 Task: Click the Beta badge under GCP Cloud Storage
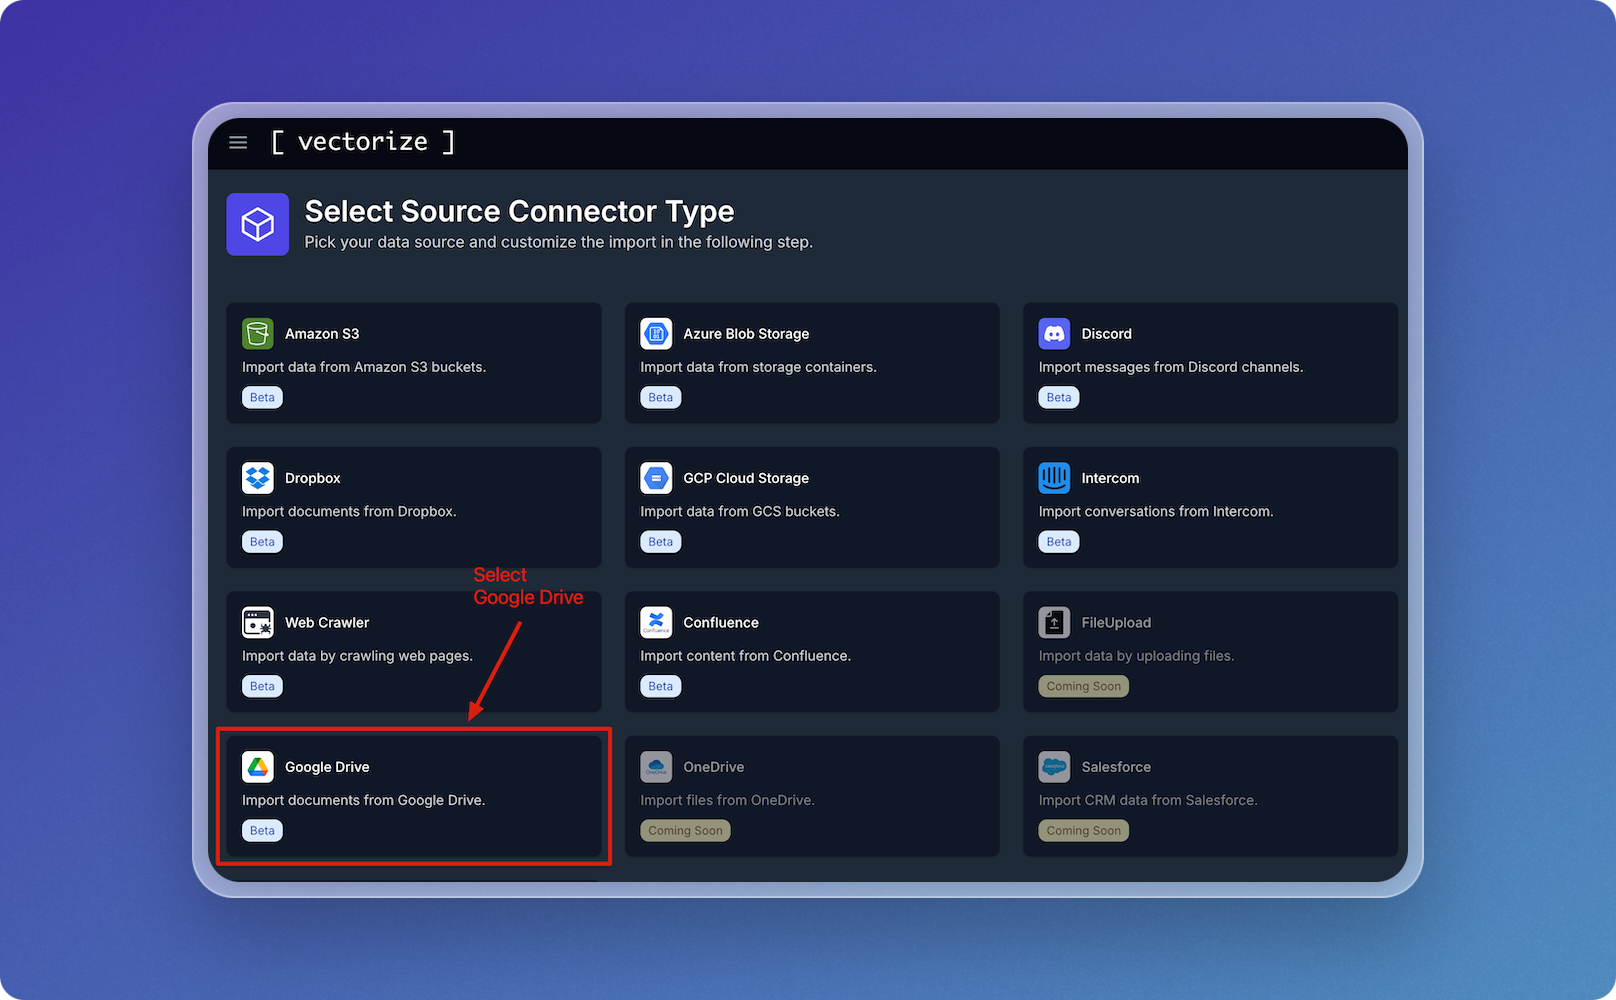(x=661, y=542)
